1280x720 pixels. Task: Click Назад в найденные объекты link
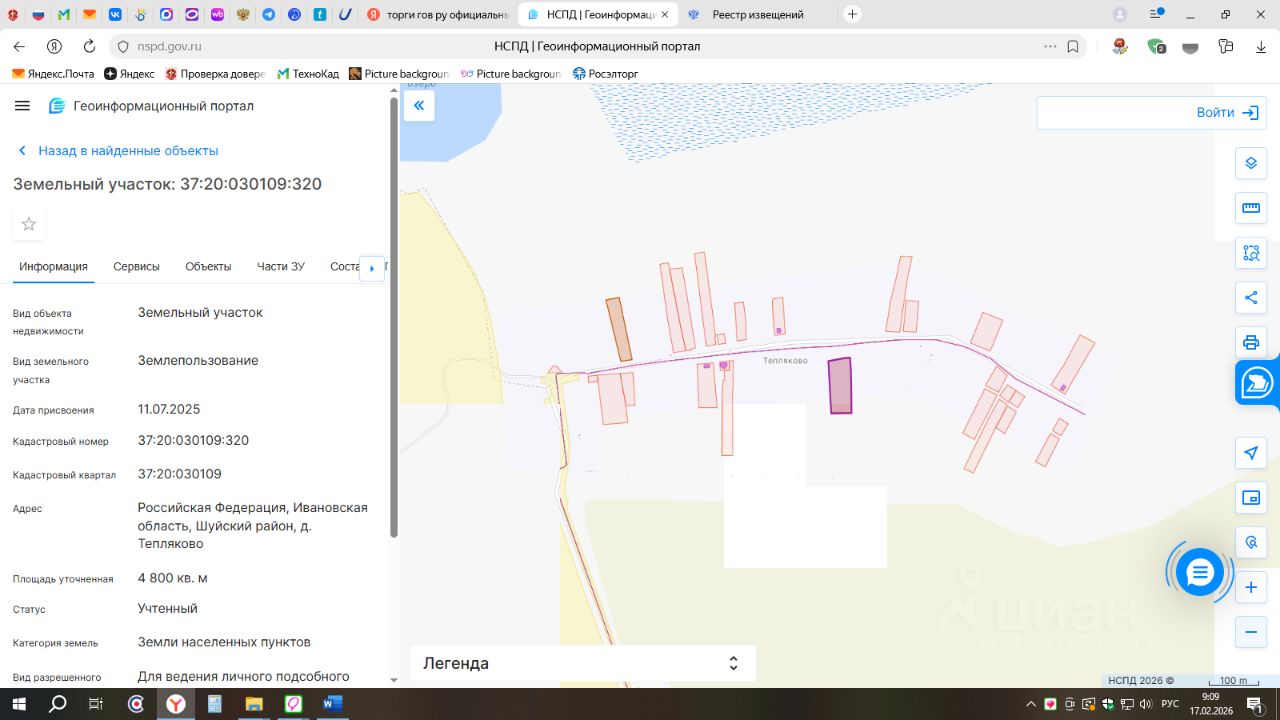point(118,151)
